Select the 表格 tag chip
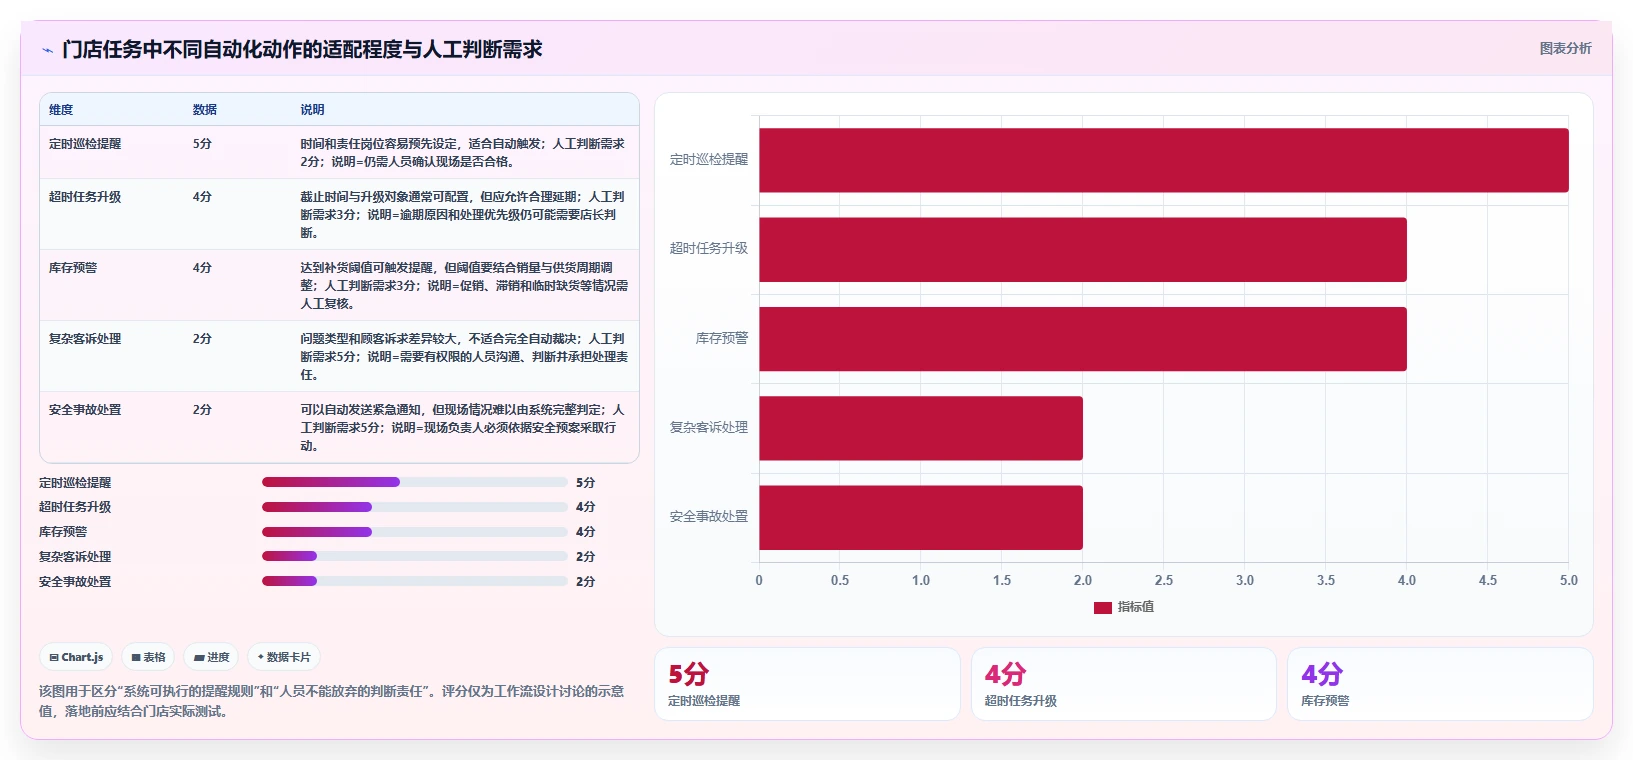Viewport: 1633px width, 760px height. tap(148, 657)
